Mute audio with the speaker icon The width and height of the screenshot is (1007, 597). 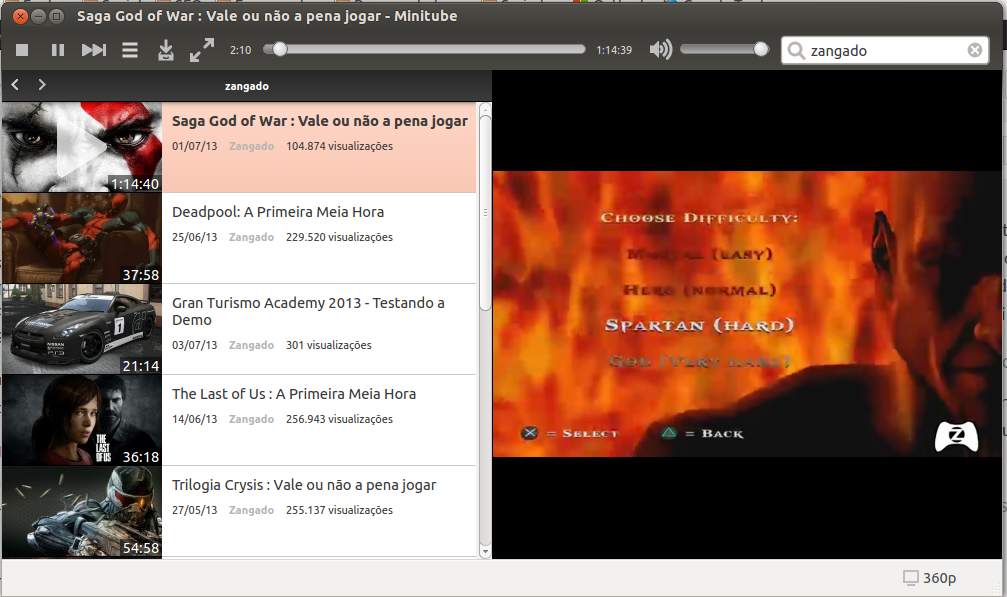point(660,49)
